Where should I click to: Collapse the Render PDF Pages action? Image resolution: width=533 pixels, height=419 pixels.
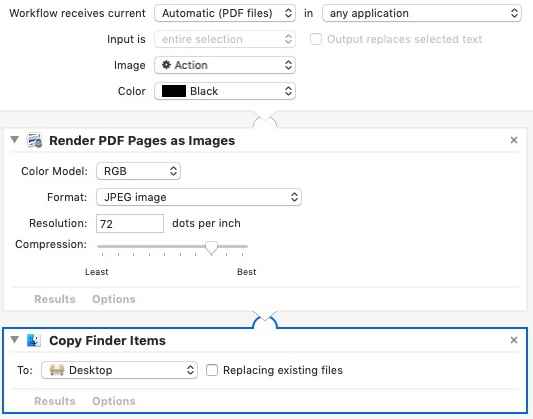point(14,139)
